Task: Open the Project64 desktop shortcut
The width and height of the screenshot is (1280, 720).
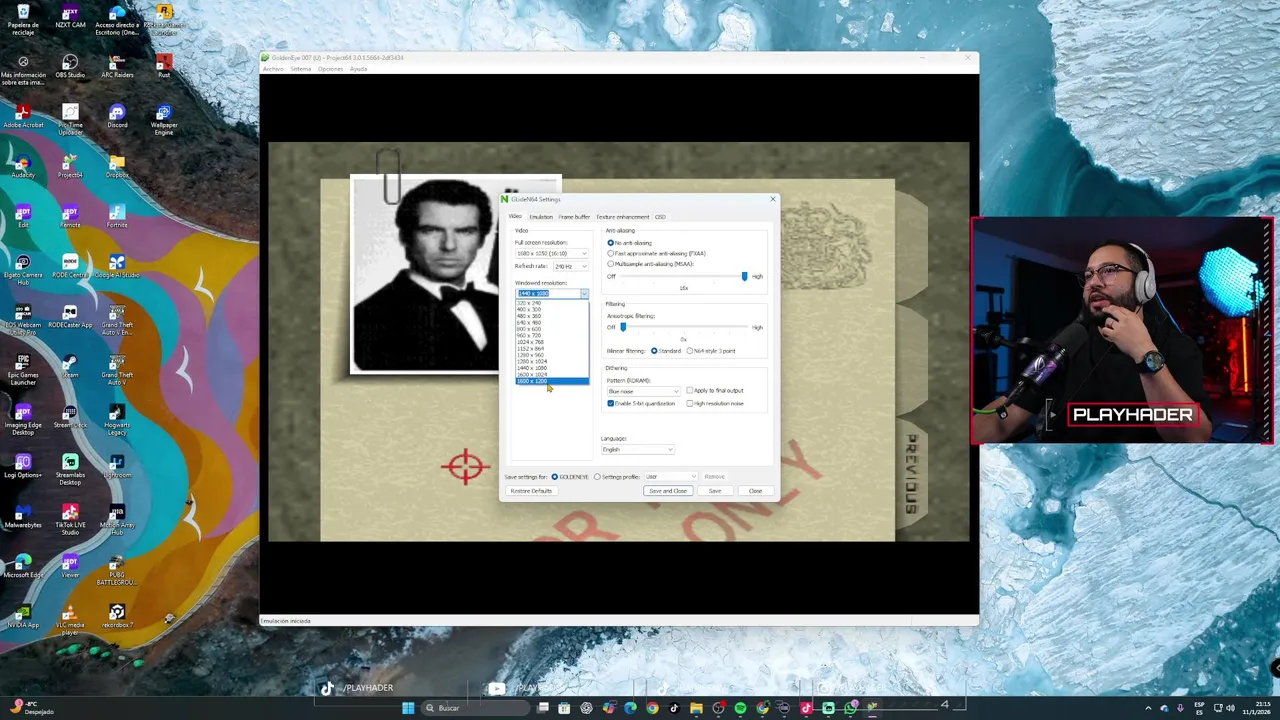Action: (70, 166)
